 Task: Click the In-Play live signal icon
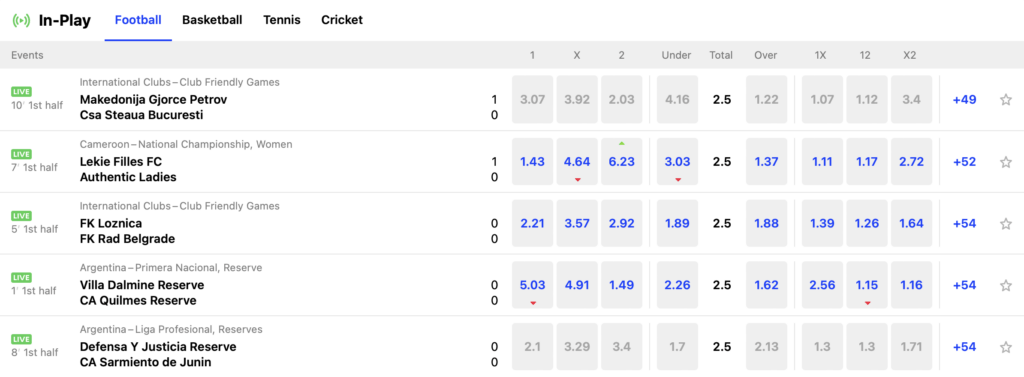[22, 20]
